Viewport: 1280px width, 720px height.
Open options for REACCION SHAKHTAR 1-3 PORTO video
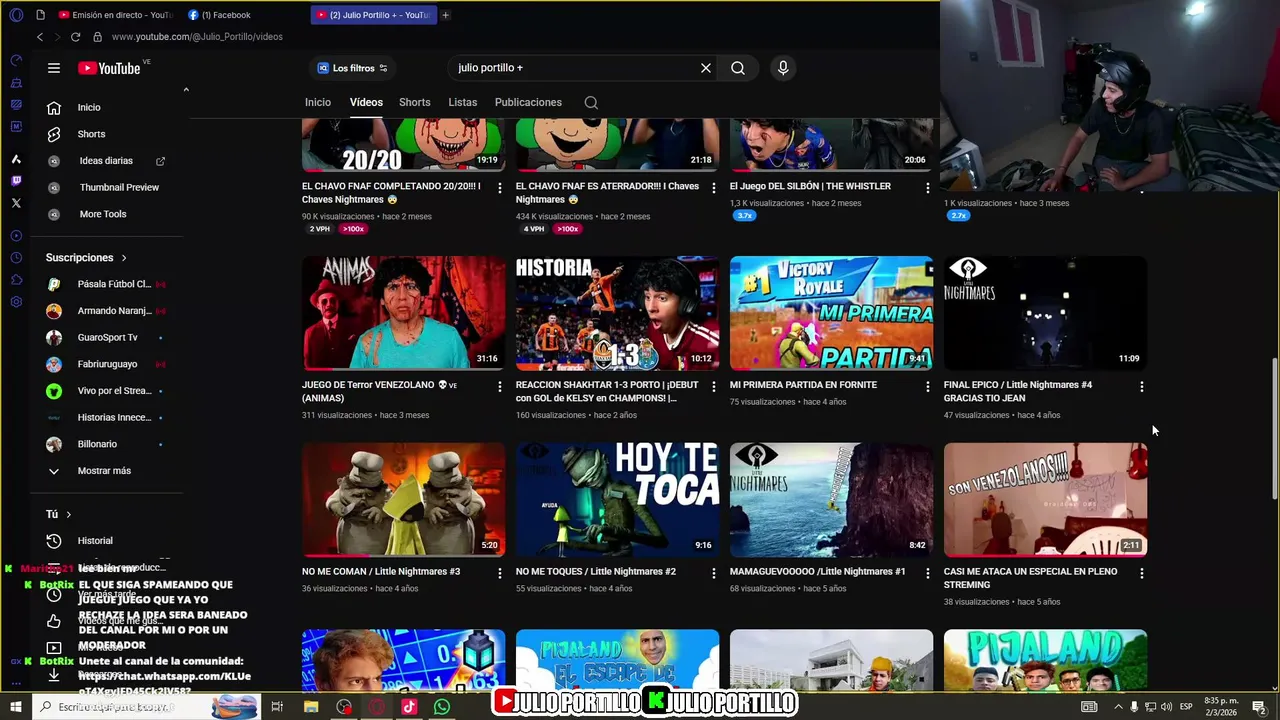click(714, 386)
